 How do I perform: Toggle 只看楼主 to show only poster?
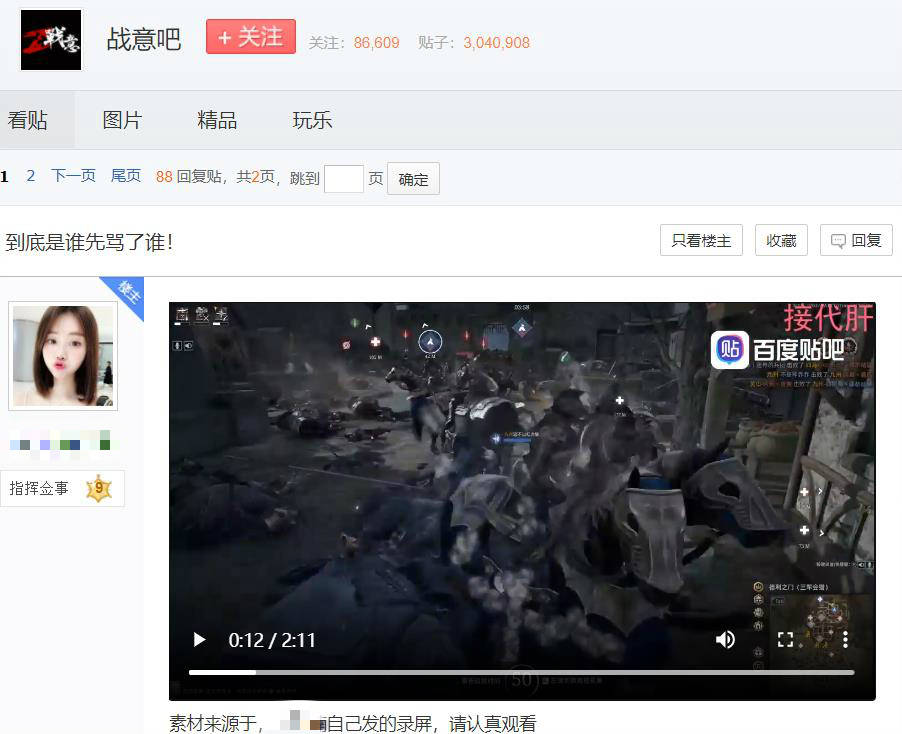coord(701,240)
